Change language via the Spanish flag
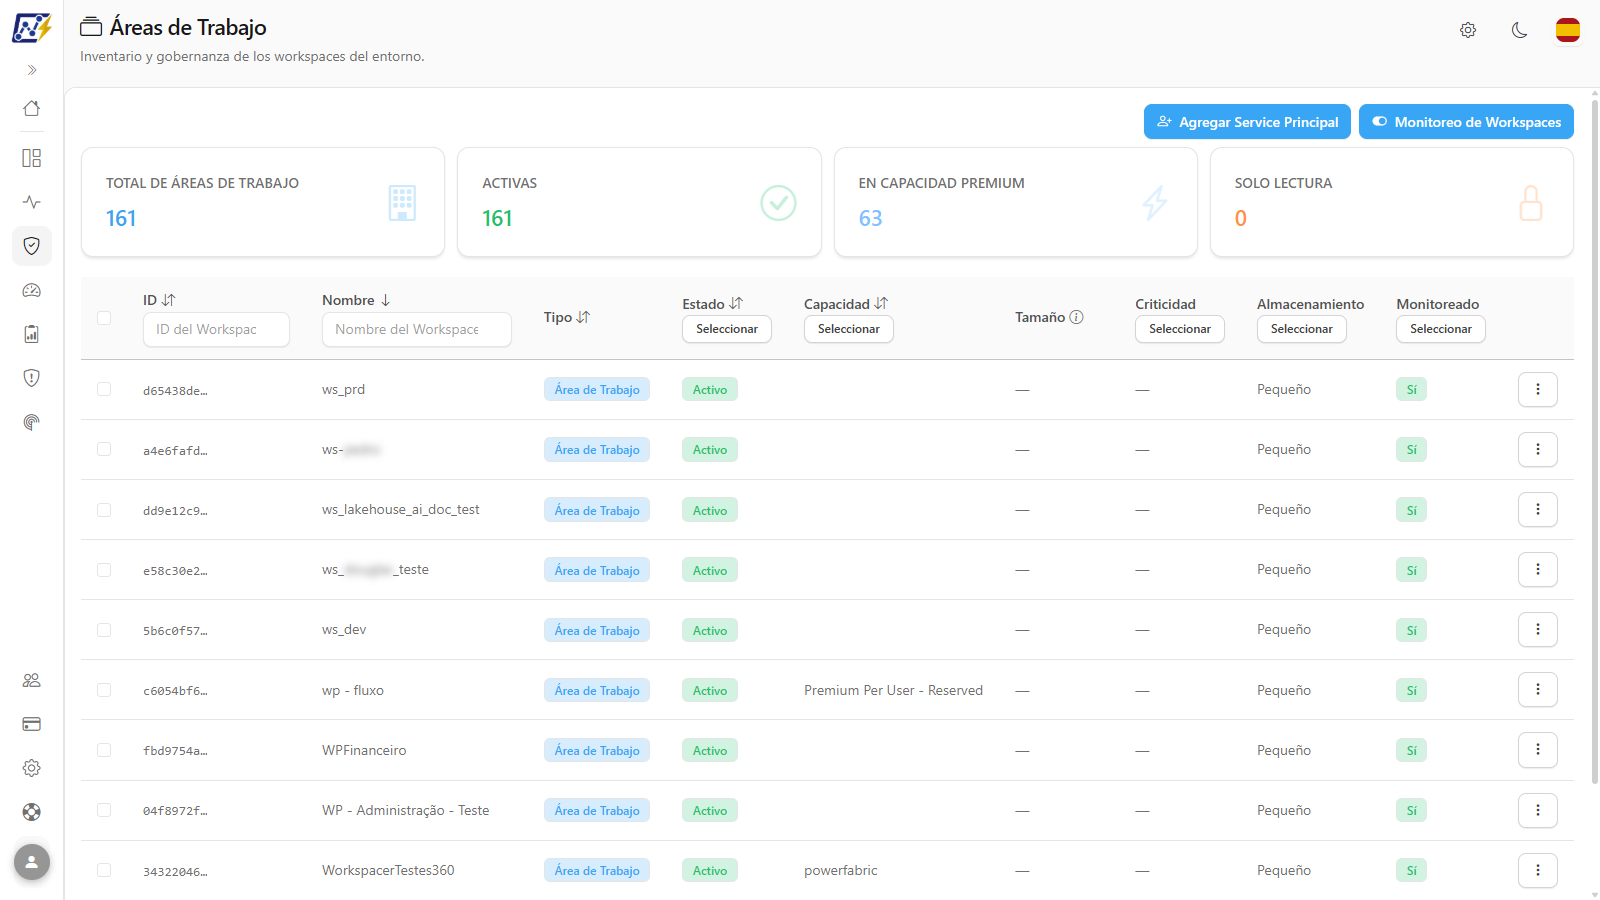Screen dimensions: 1600x900 click(x=1568, y=30)
